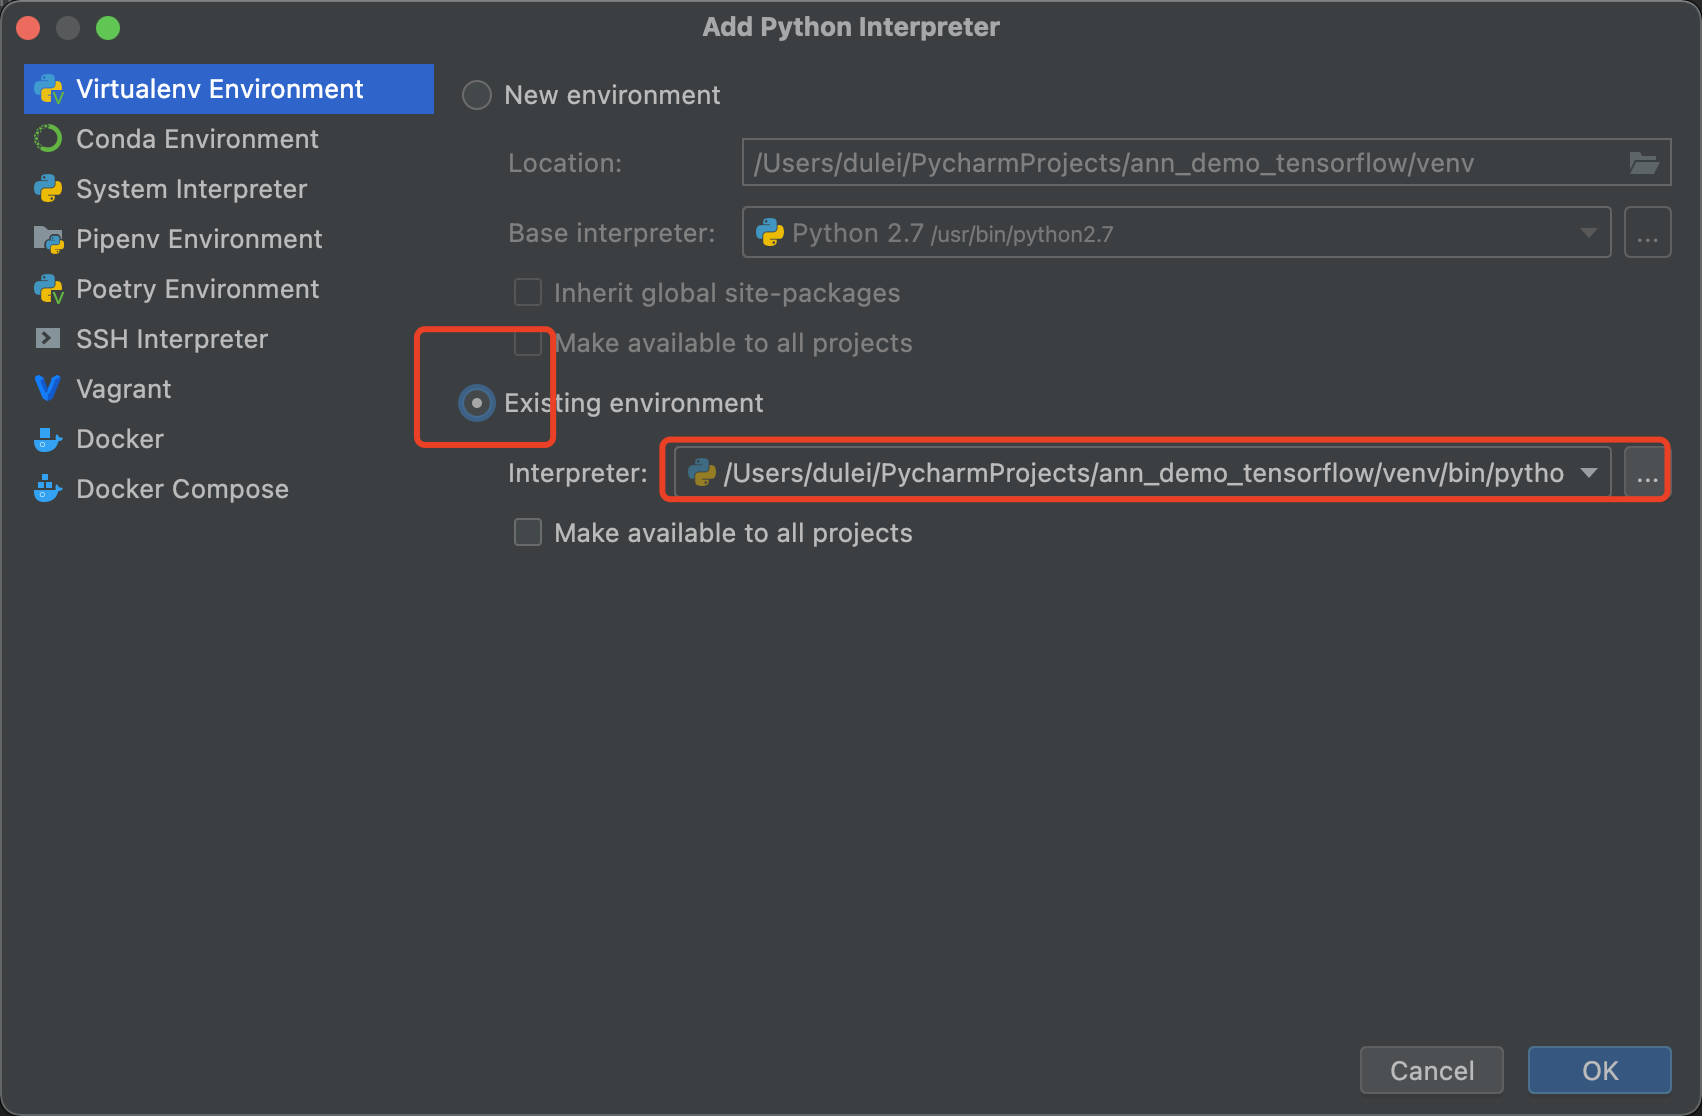This screenshot has width=1702, height=1116.
Task: Choose Docker from interpreter types
Action: click(229, 439)
